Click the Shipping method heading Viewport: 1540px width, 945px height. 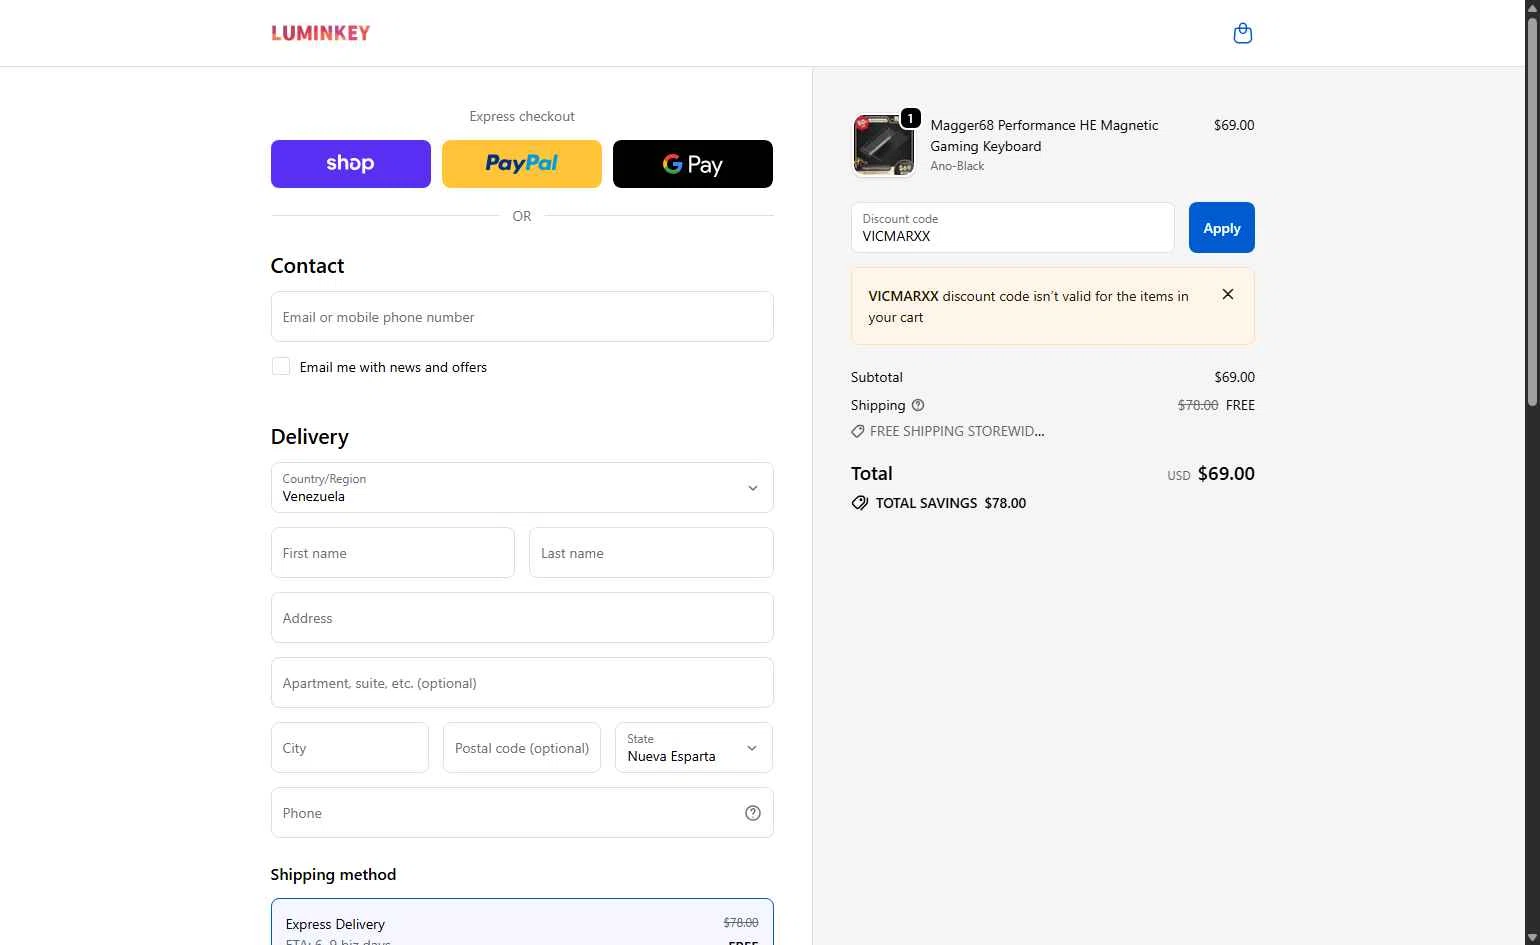pos(333,874)
